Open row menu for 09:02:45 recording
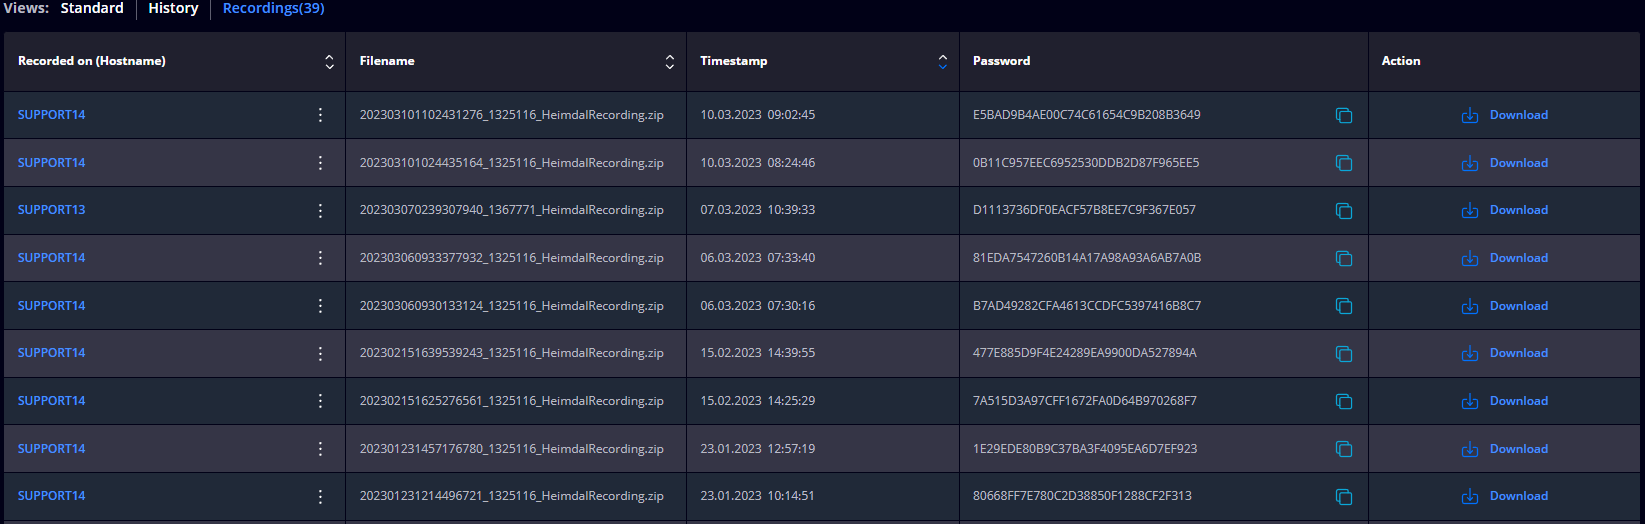 coord(320,115)
